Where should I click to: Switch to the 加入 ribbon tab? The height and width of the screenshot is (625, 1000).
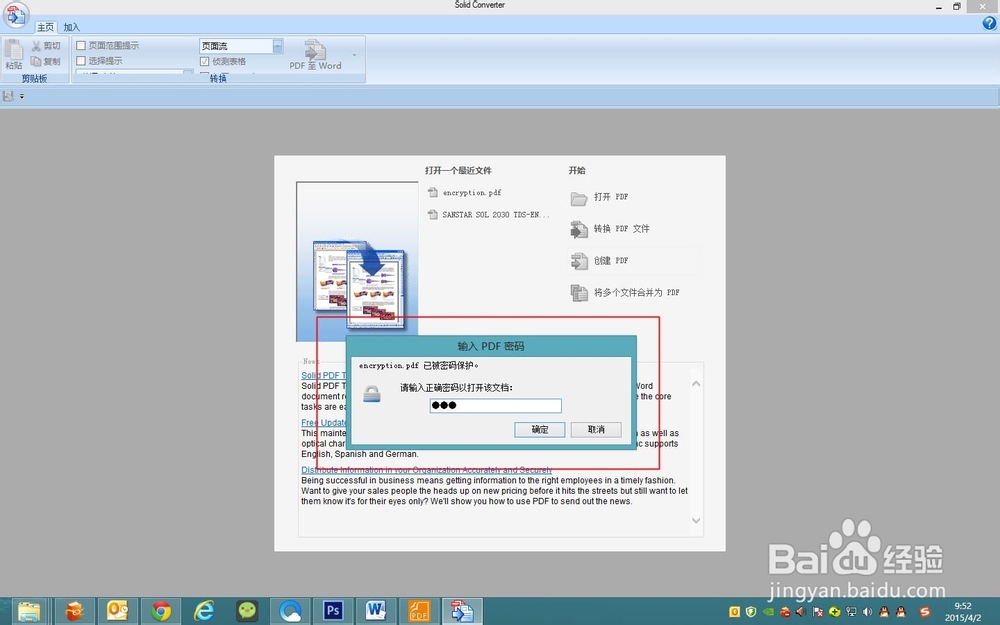[x=71, y=27]
